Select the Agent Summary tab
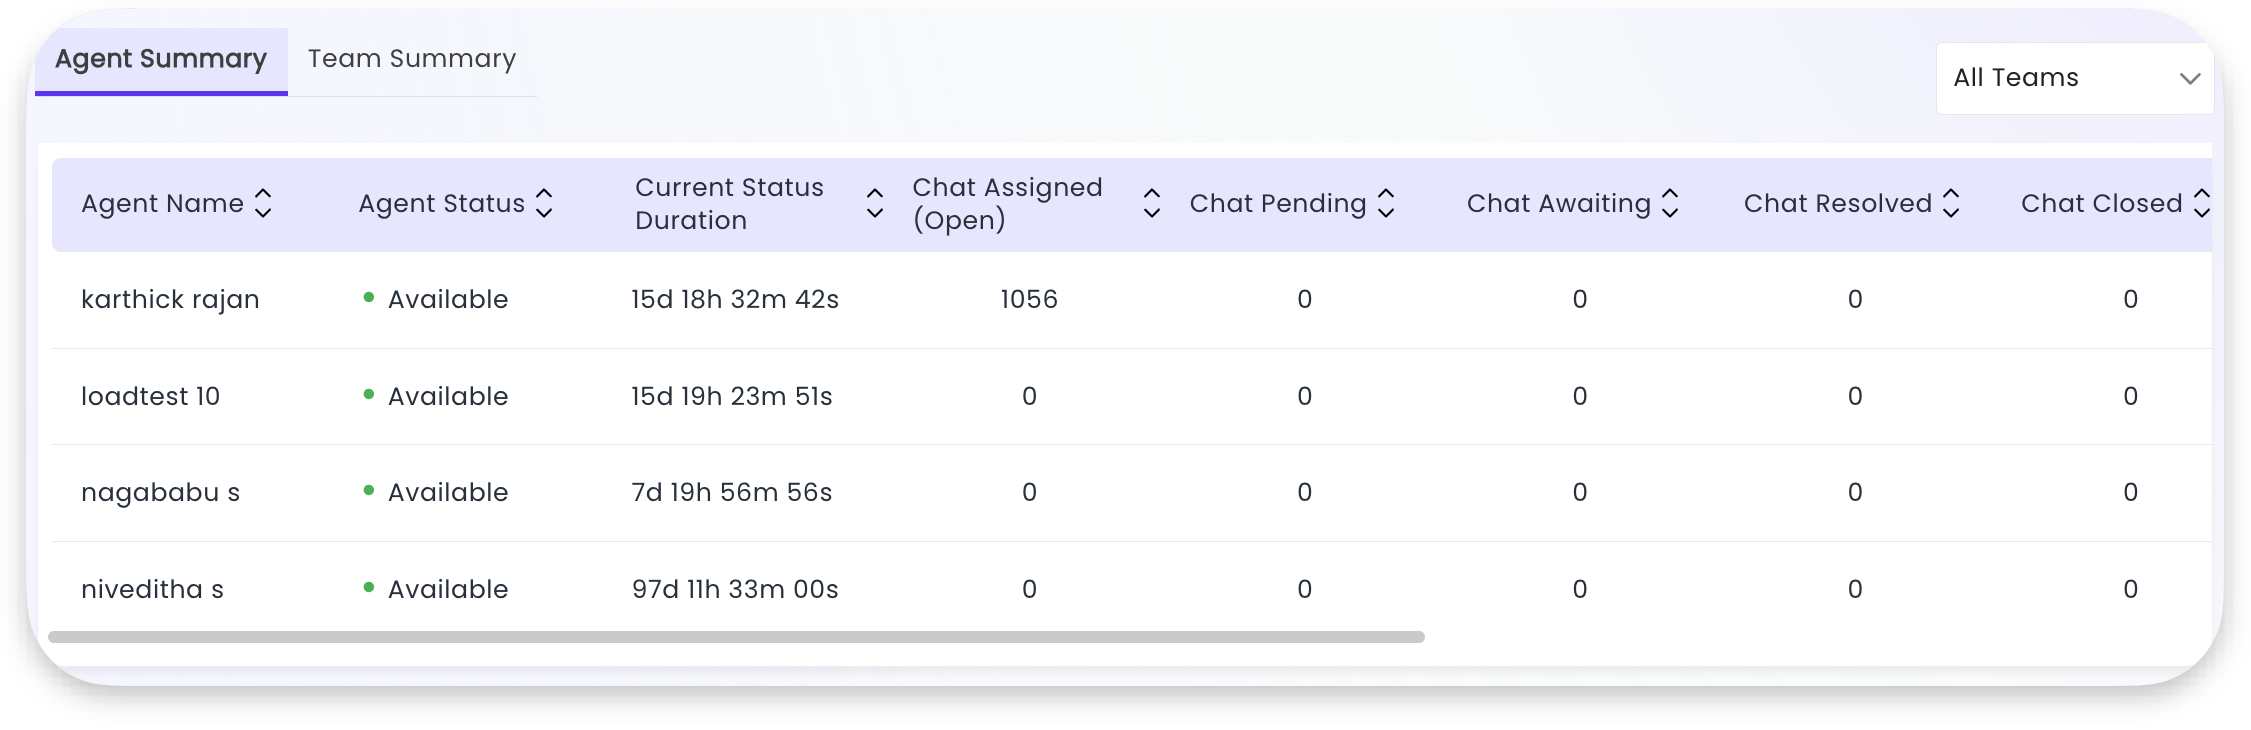Viewport: 2251px width, 730px height. point(161,59)
